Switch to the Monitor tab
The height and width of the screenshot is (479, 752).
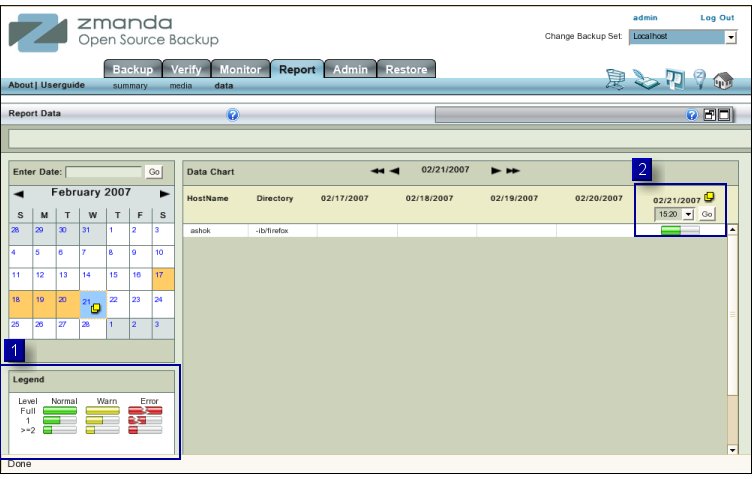(x=240, y=70)
